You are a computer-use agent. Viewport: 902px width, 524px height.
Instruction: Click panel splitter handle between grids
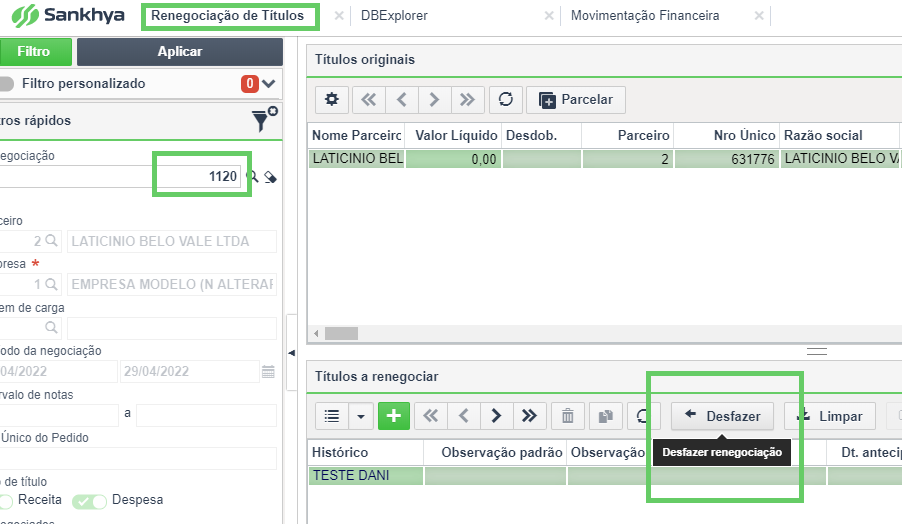[x=816, y=351]
